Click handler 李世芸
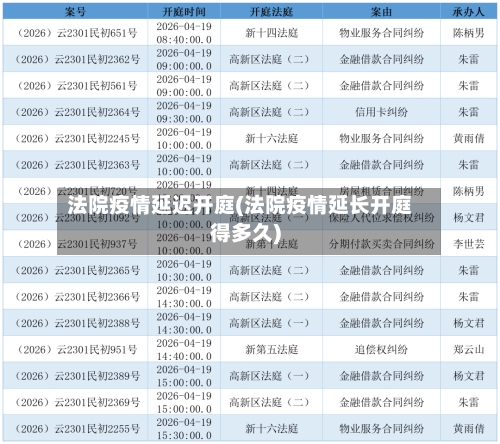This screenshot has width=500, height=444. (468, 244)
